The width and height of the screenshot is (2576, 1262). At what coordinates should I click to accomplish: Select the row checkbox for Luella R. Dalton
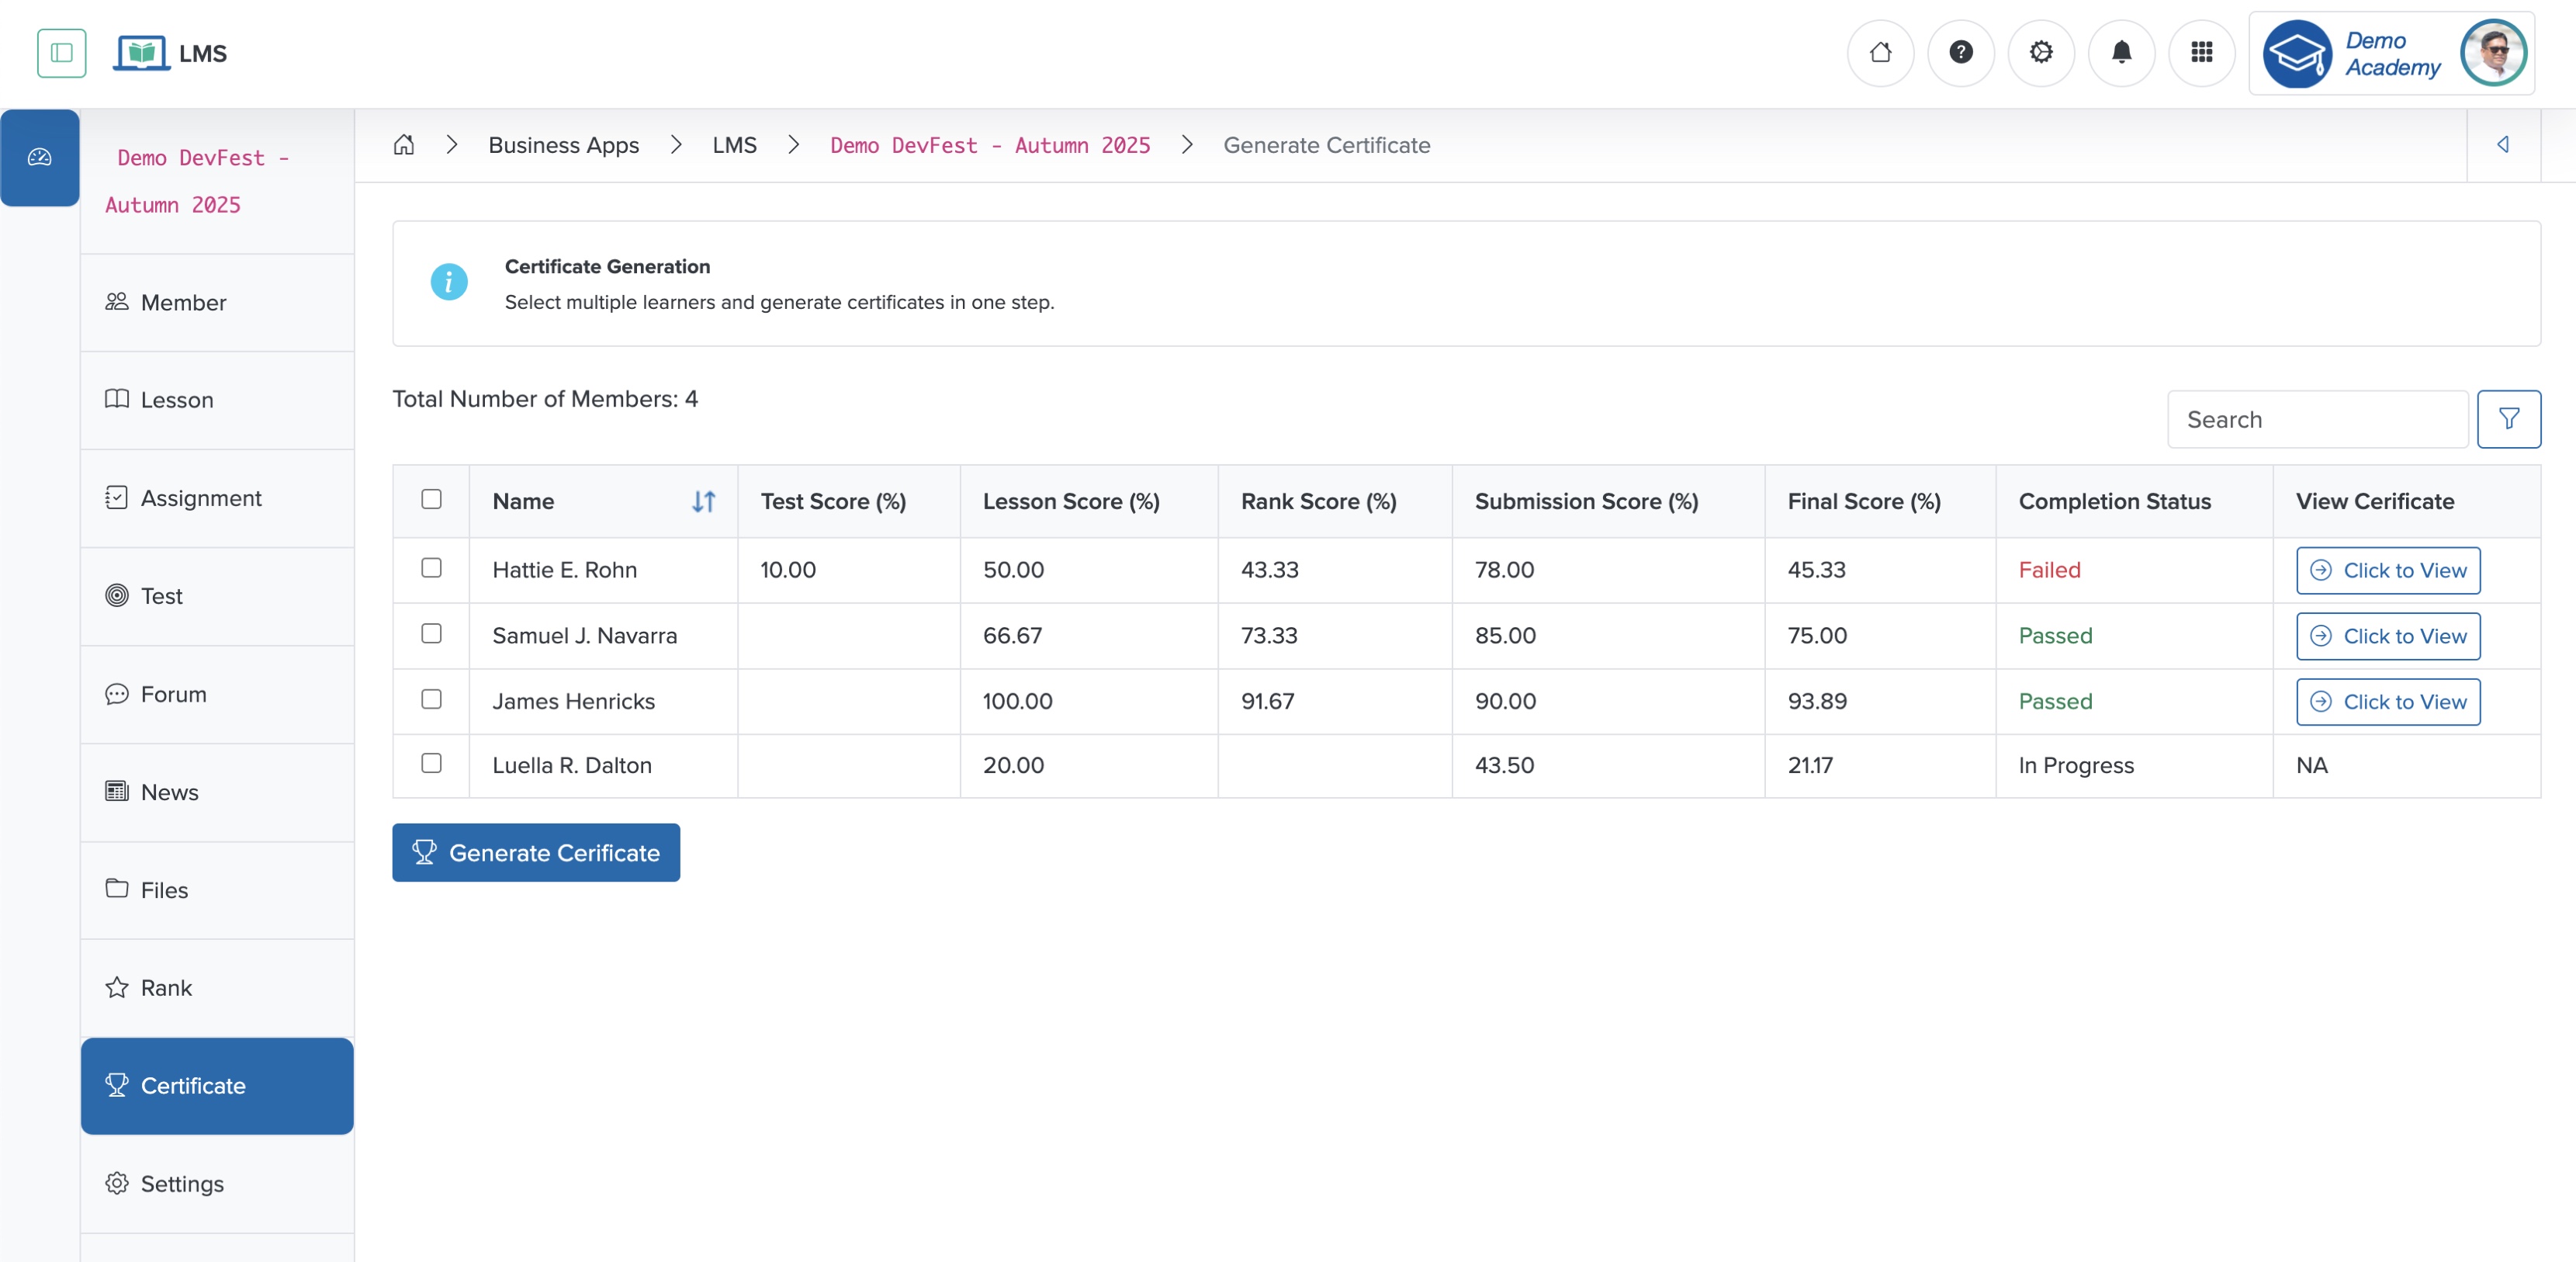[431, 764]
